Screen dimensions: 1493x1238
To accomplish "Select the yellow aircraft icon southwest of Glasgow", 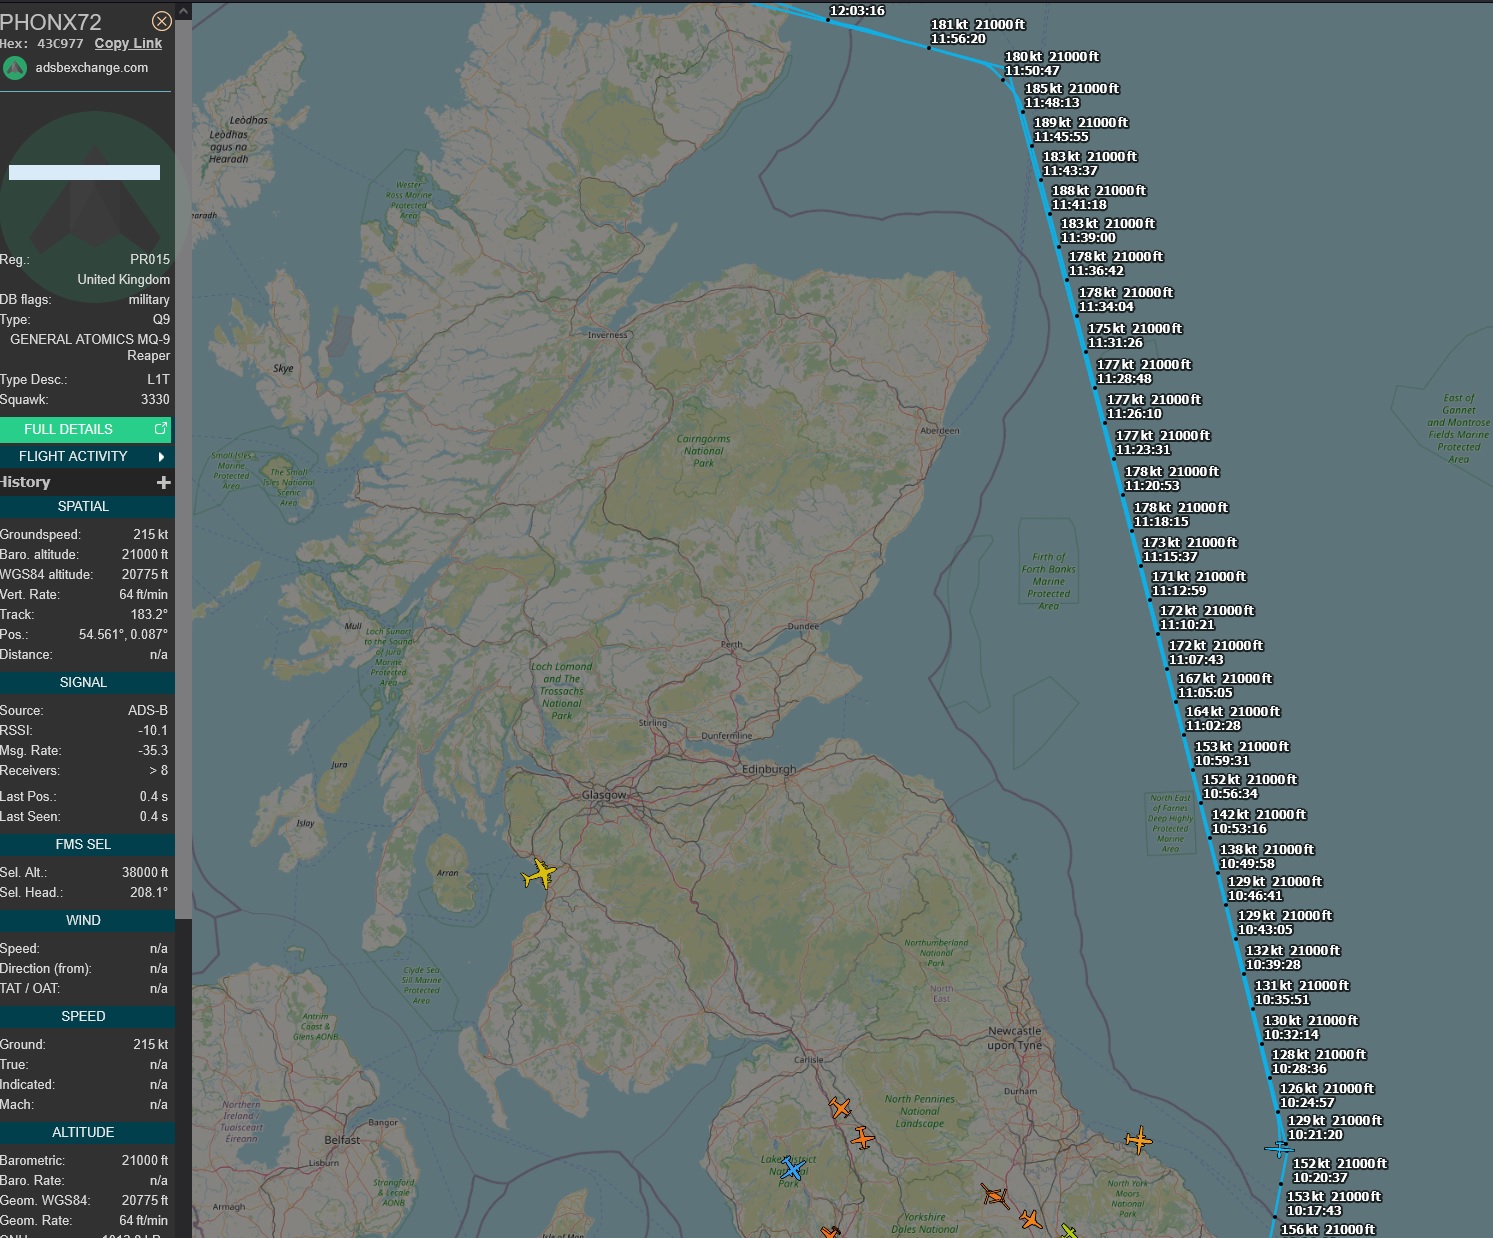I will coord(539,874).
